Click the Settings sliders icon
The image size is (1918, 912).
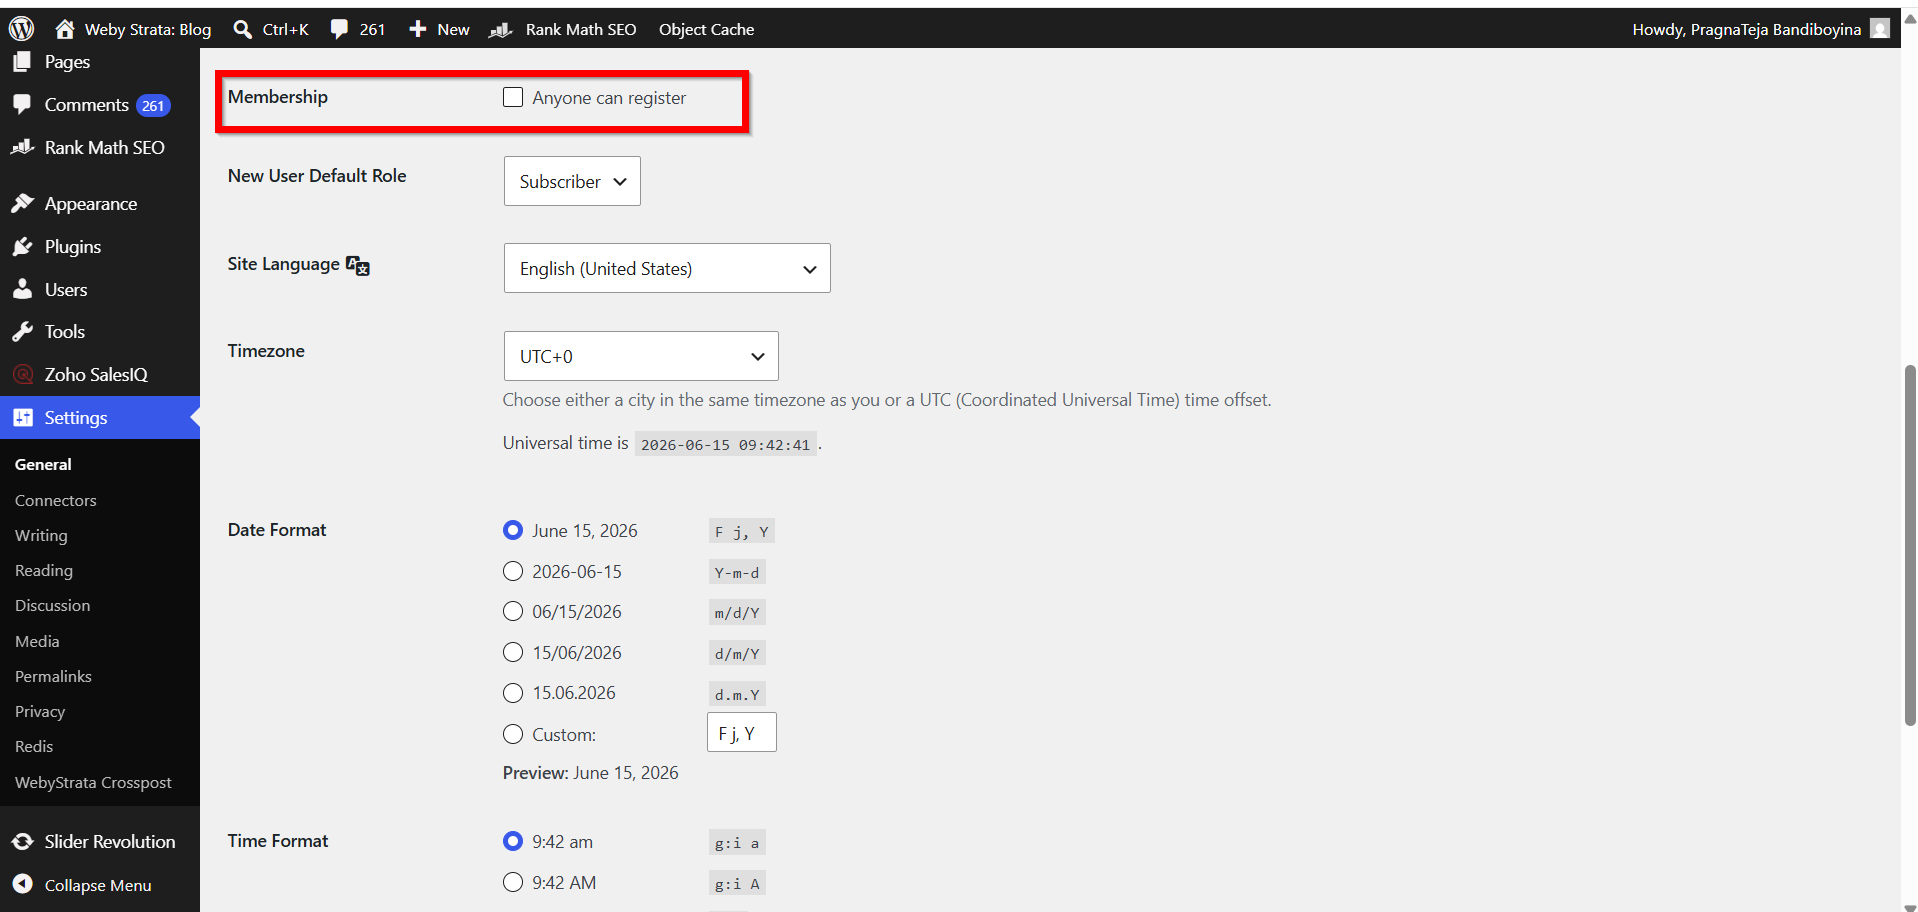click(x=22, y=417)
